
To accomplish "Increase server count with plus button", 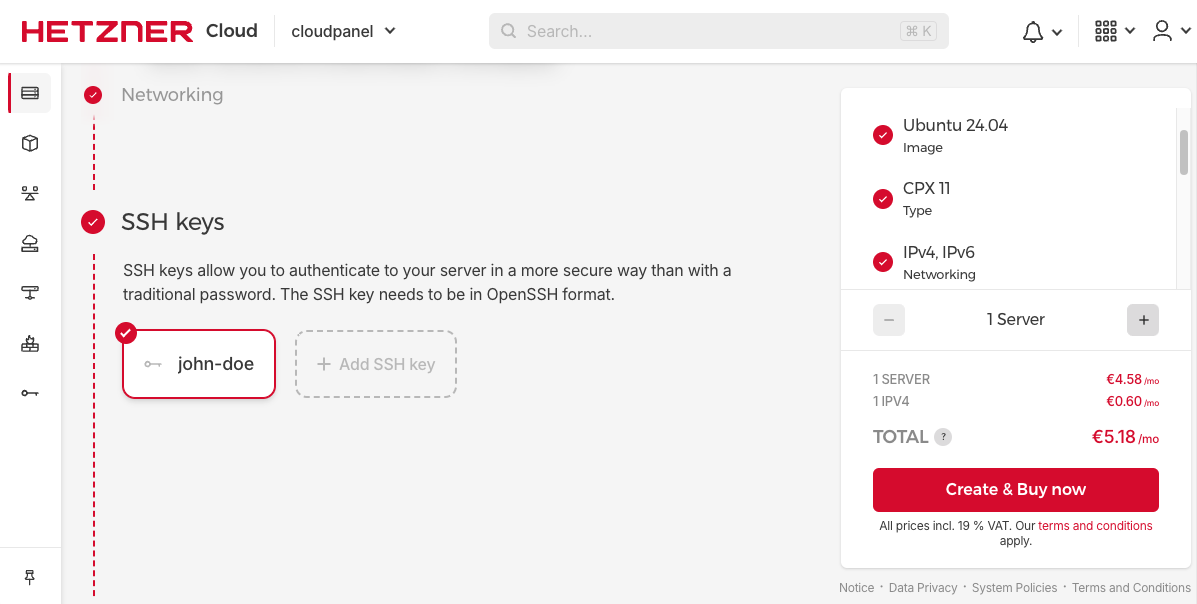I will [1143, 320].
